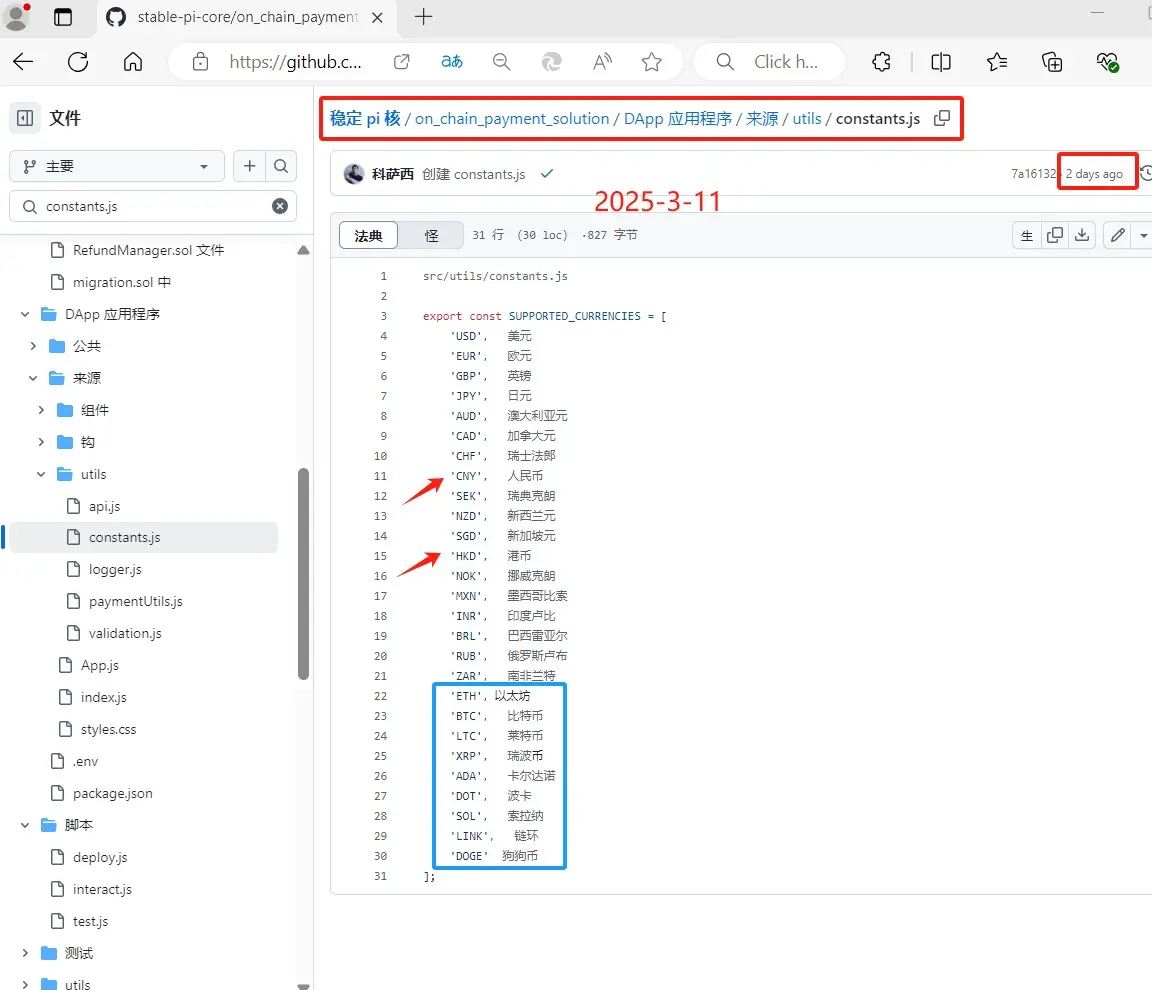The image size is (1152, 990).
Task: Open styles.css in file tree
Action: tap(109, 729)
